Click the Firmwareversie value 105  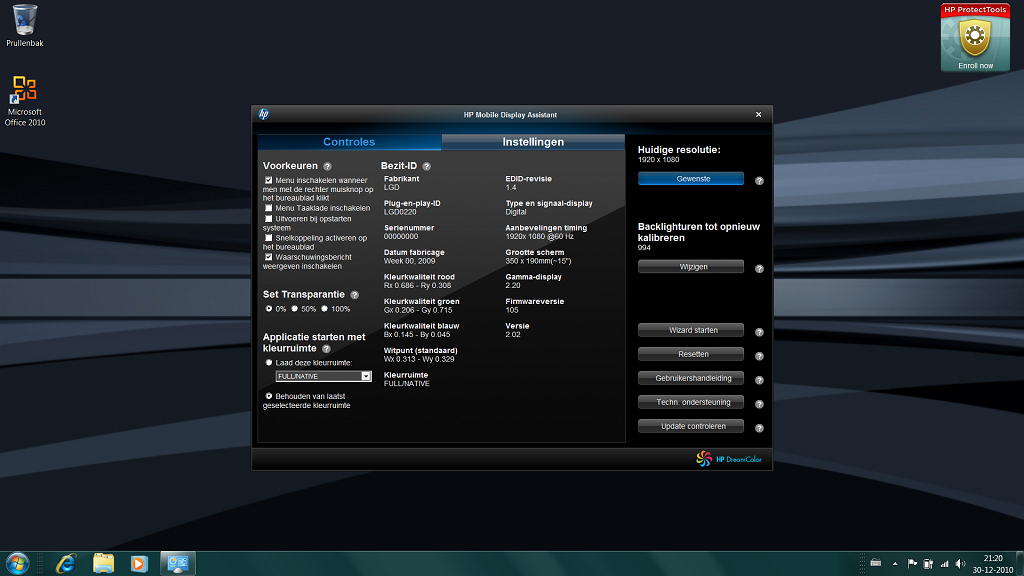[x=511, y=310]
